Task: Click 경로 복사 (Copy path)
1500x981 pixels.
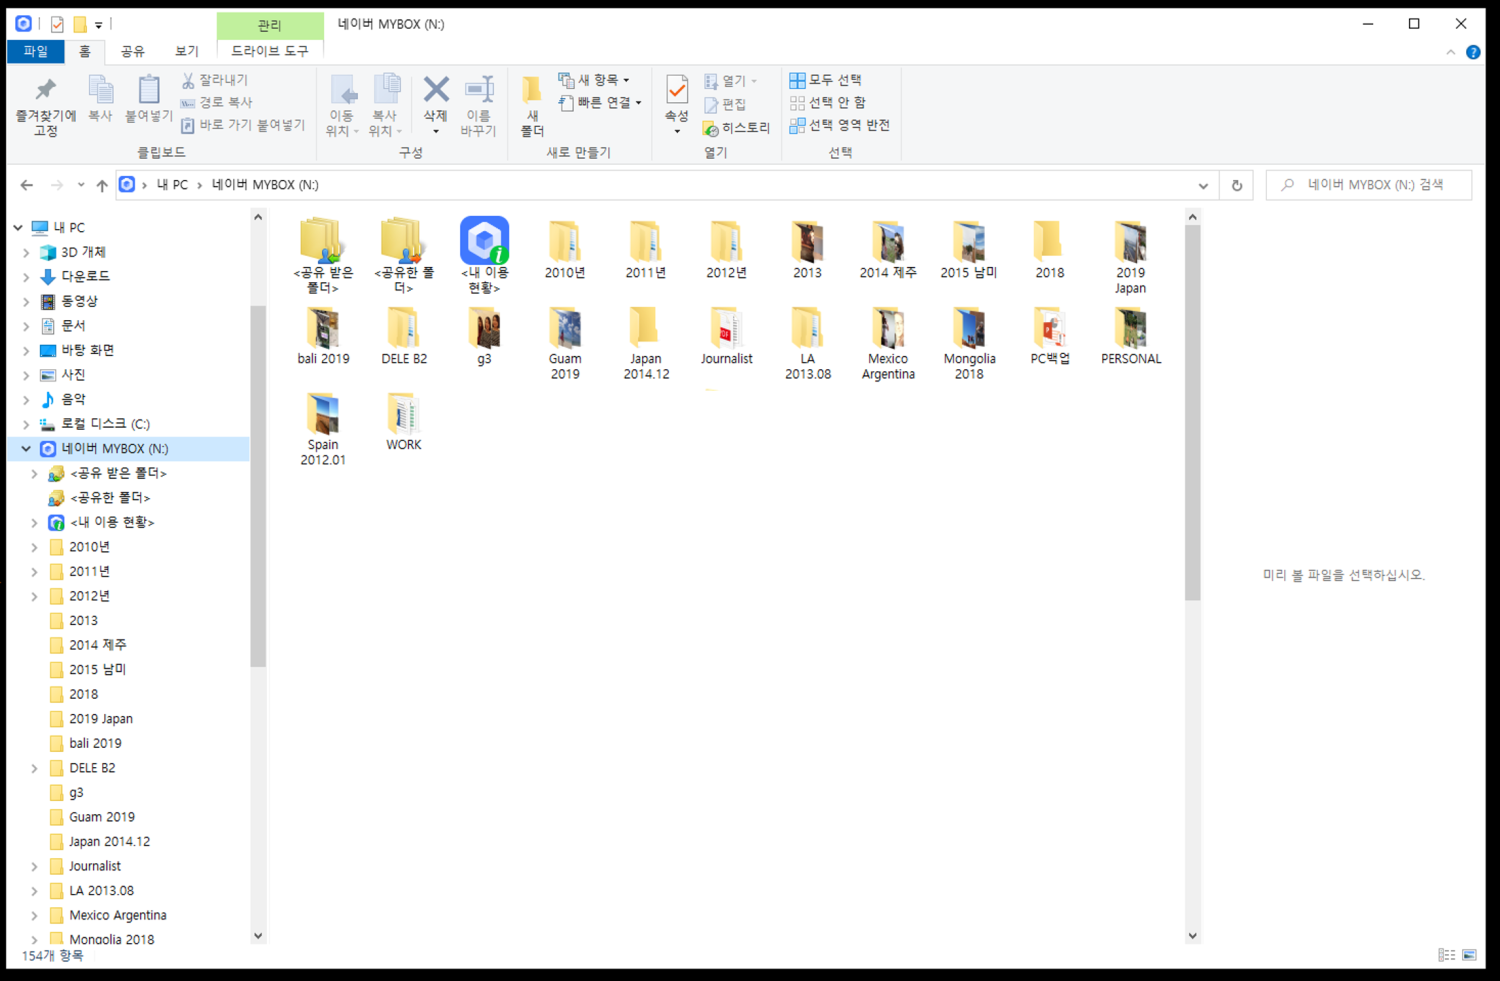Action: click(217, 102)
